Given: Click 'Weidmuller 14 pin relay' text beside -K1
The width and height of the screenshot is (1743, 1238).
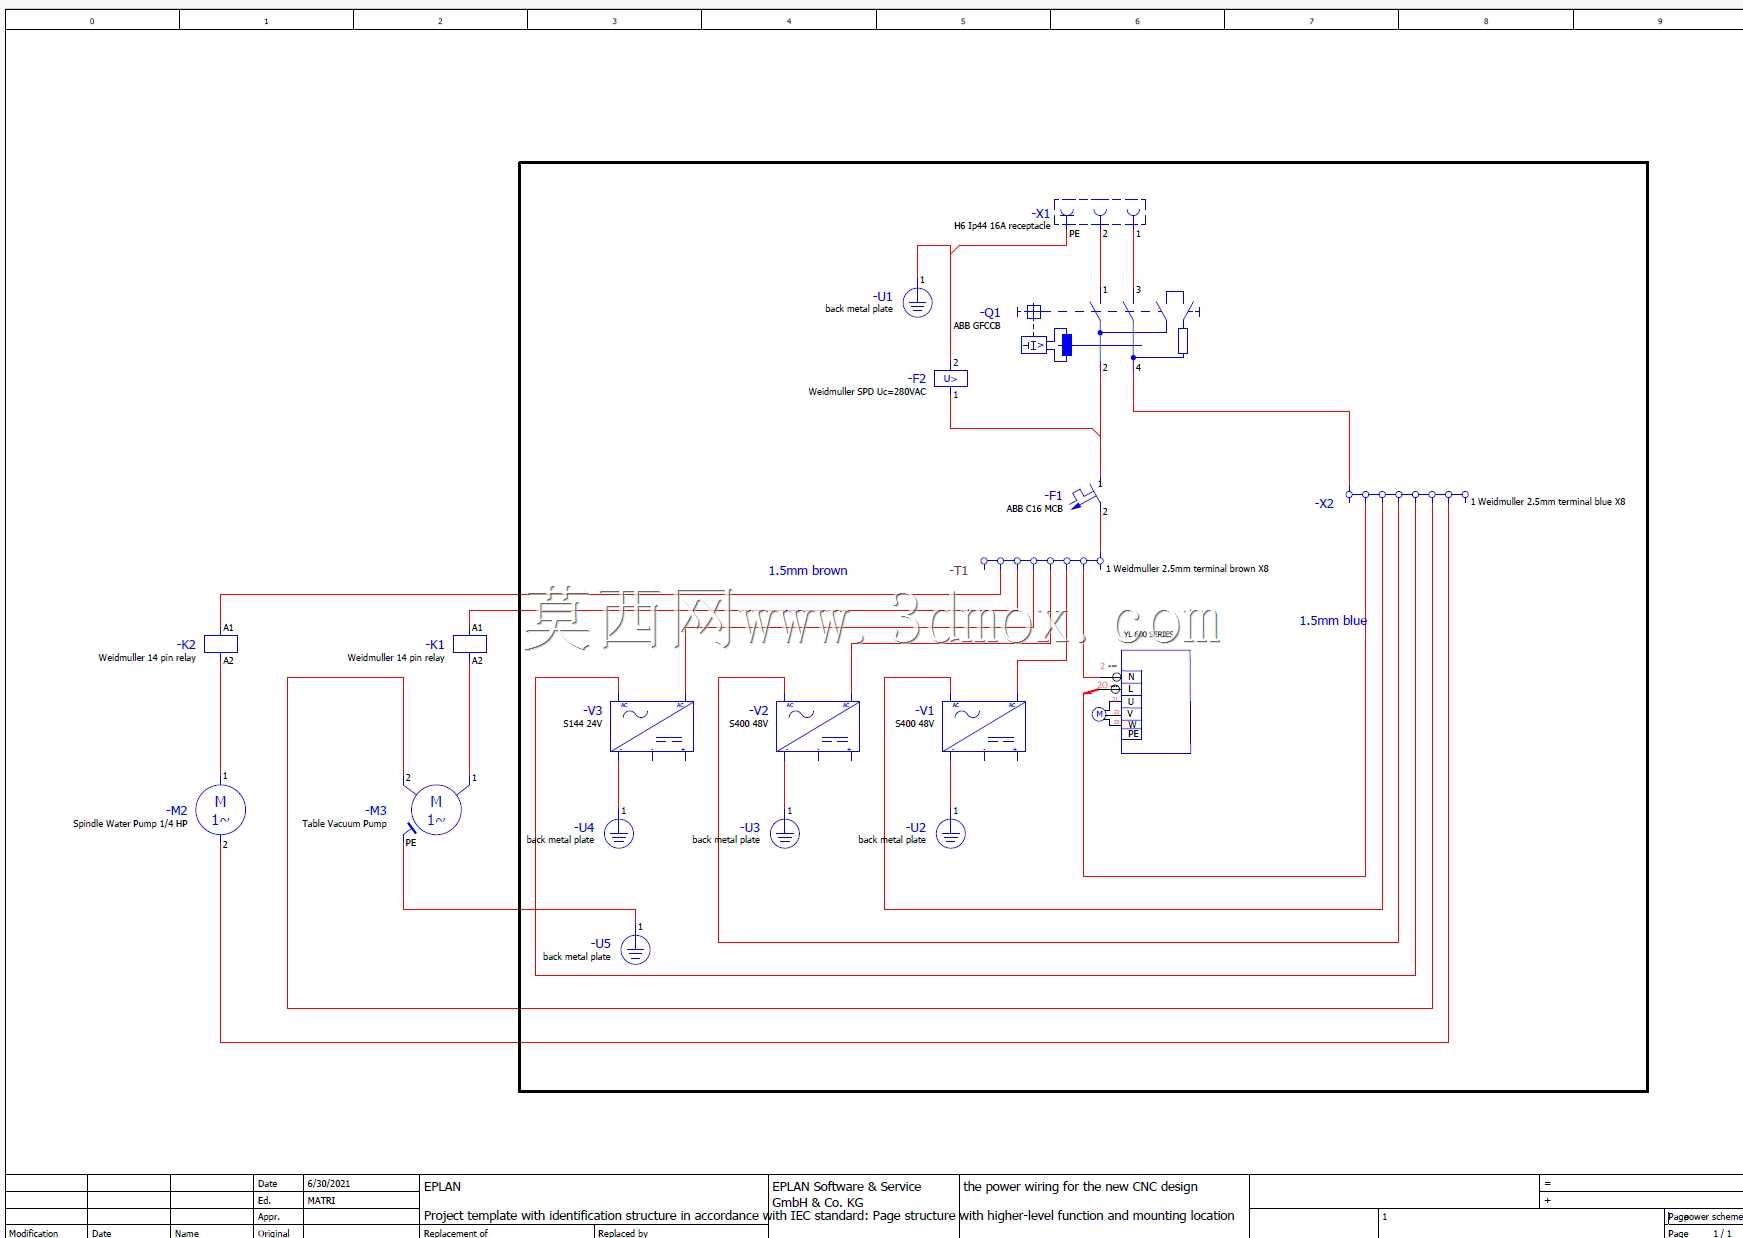Looking at the screenshot, I should (396, 658).
